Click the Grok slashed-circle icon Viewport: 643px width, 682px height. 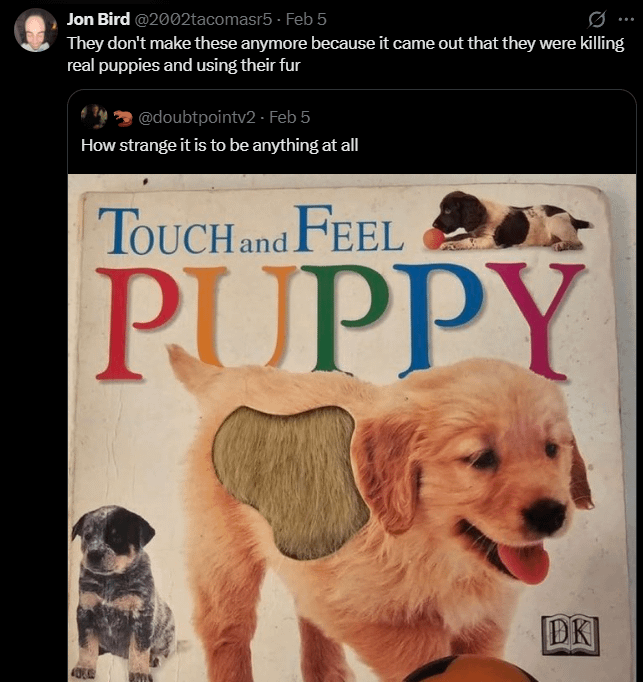[596, 20]
